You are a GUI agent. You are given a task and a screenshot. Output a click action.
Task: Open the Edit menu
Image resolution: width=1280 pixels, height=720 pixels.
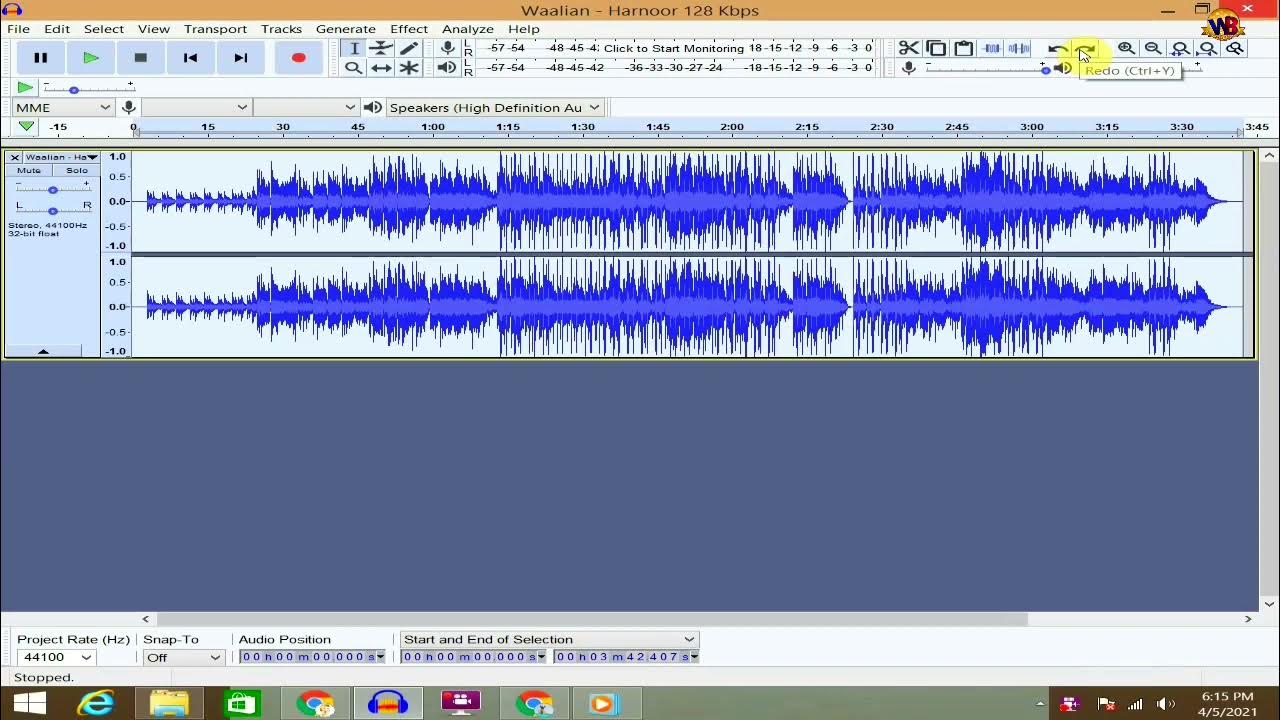tap(57, 29)
